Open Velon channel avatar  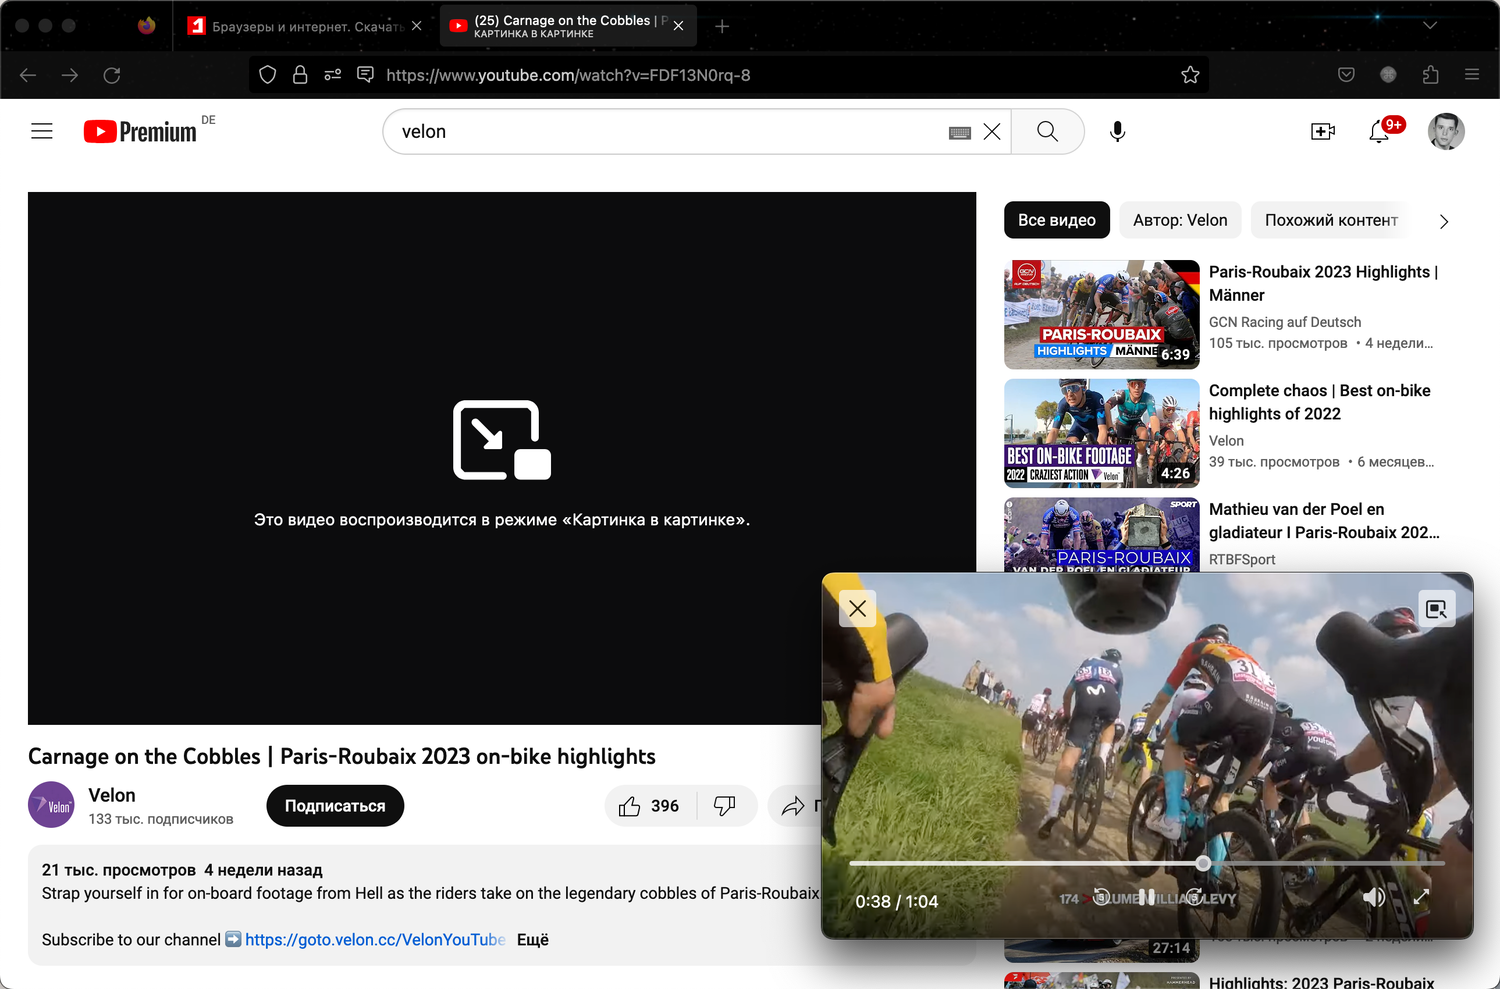pos(51,805)
